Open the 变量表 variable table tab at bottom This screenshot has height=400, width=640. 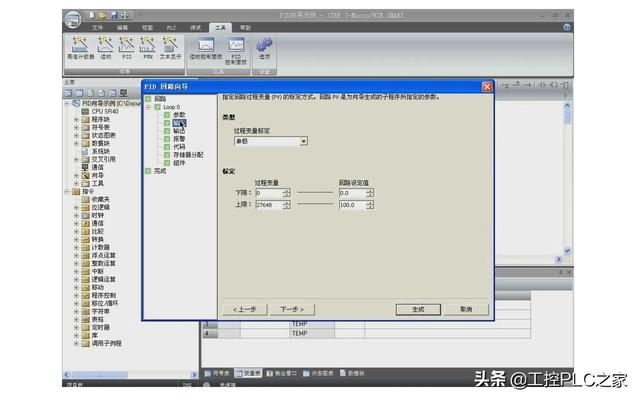pyautogui.click(x=248, y=373)
